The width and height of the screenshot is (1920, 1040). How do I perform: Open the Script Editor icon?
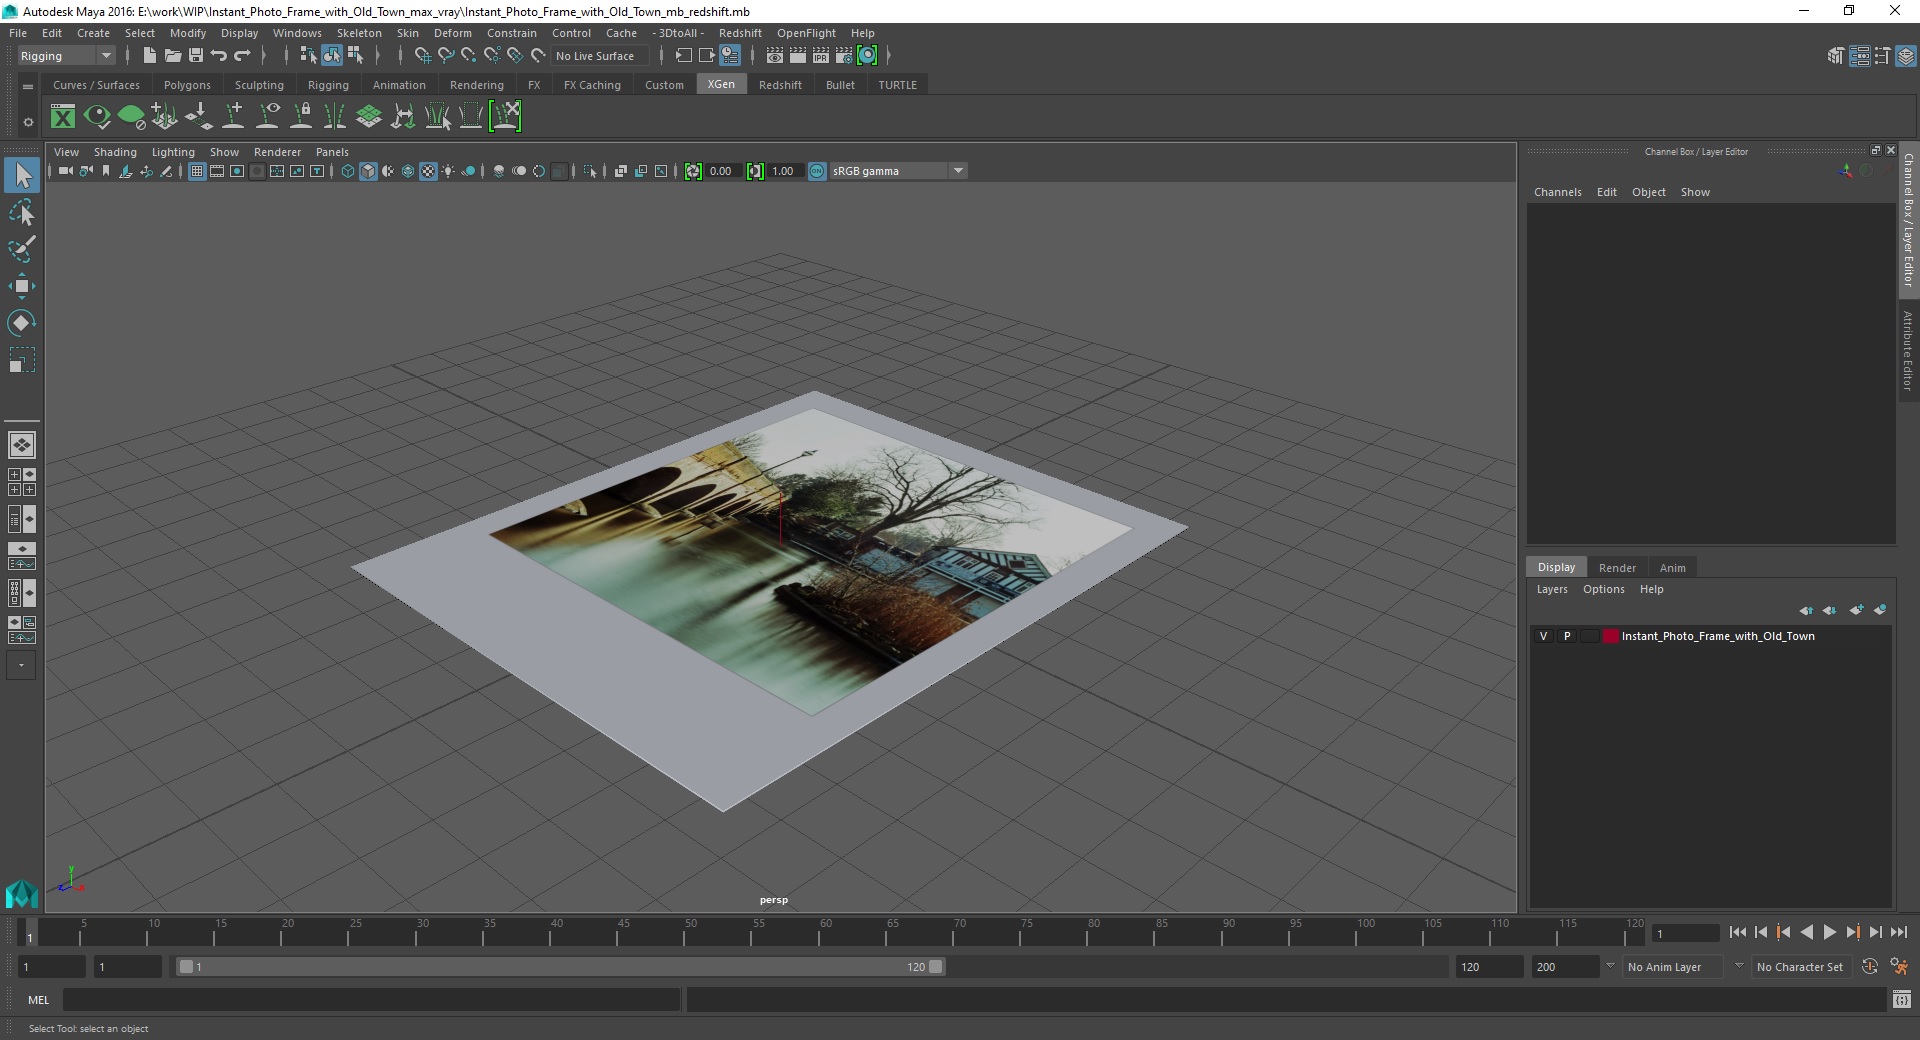[x=1901, y=999]
